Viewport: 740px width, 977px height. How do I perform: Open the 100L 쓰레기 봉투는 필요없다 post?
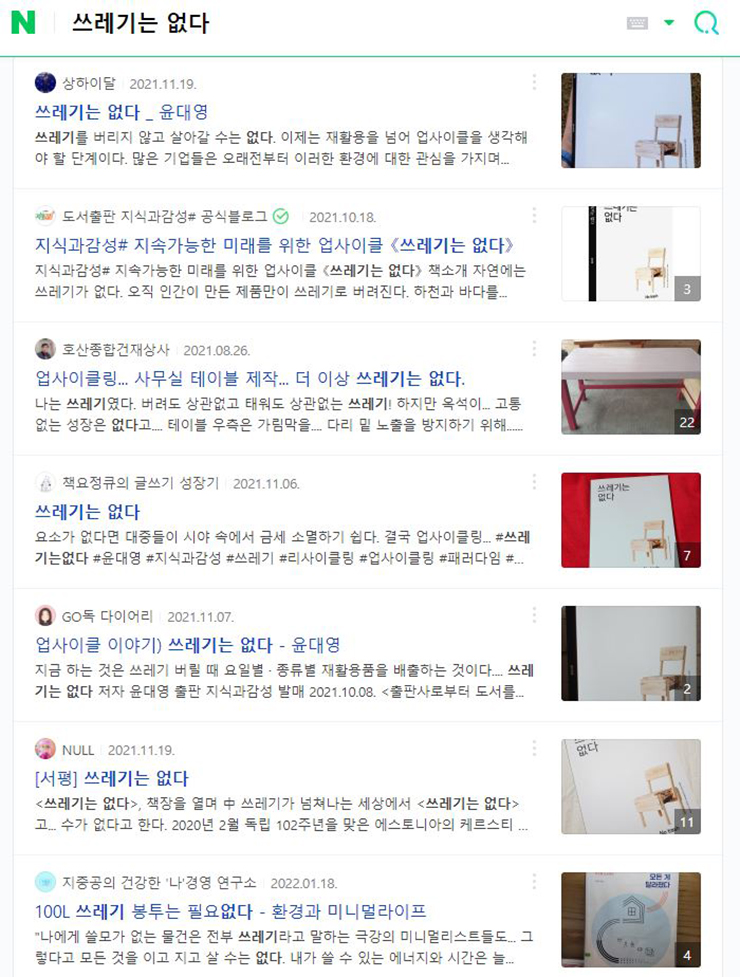pos(230,912)
